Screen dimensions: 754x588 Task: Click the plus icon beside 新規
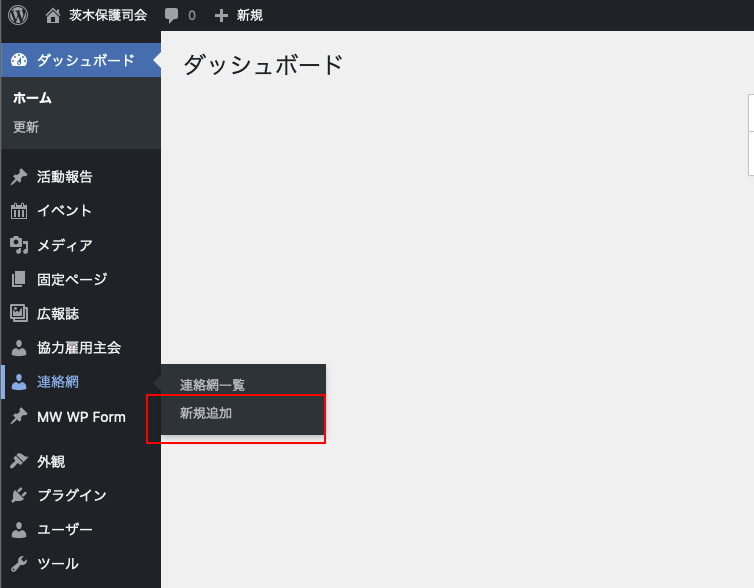click(x=221, y=16)
